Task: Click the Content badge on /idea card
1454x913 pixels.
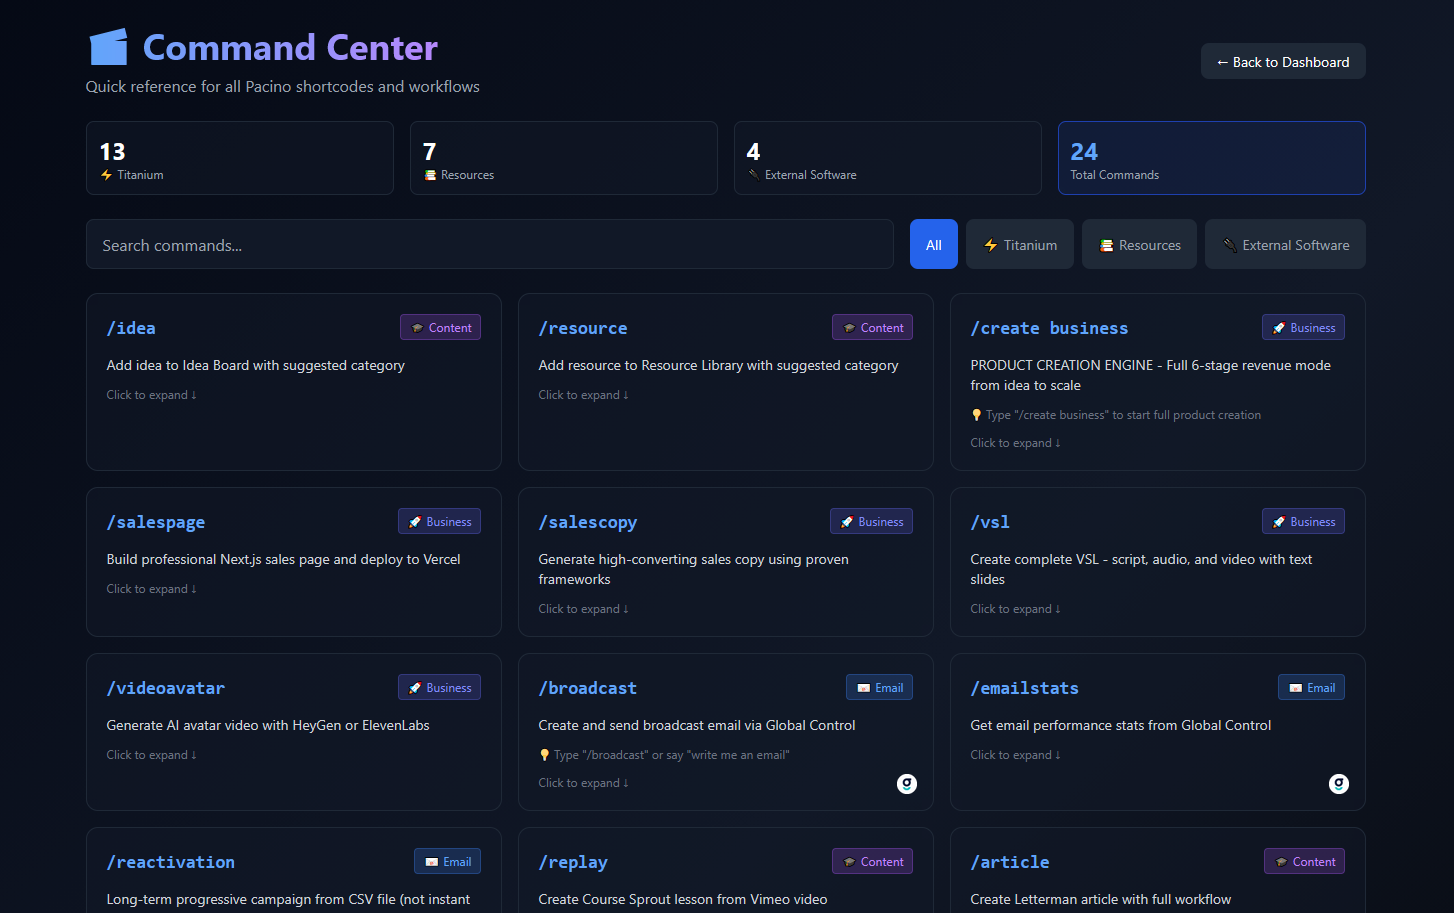Action: point(440,328)
